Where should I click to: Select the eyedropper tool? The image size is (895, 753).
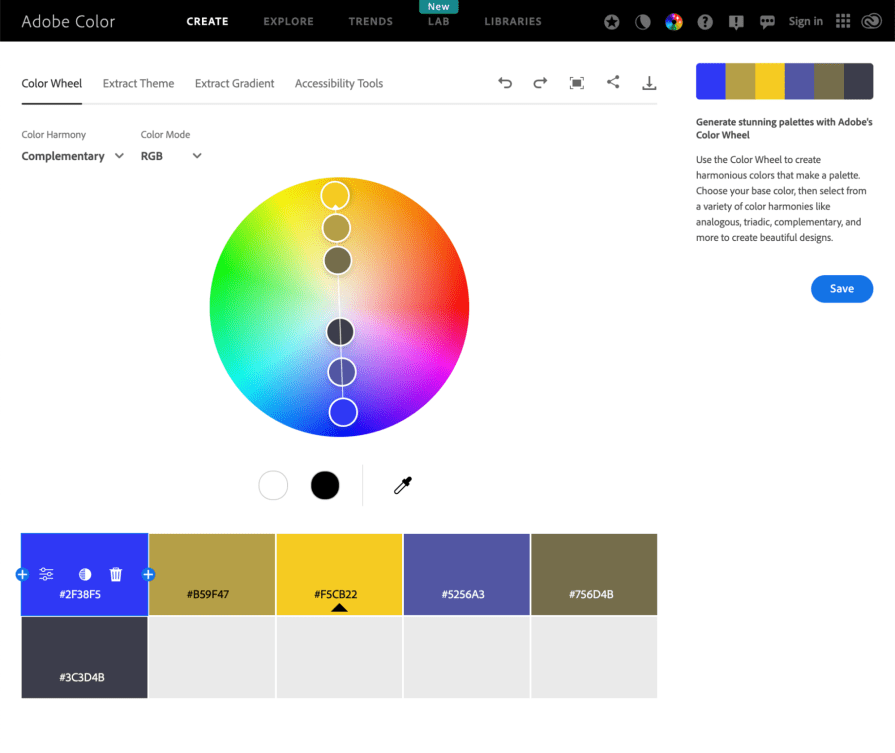point(402,485)
